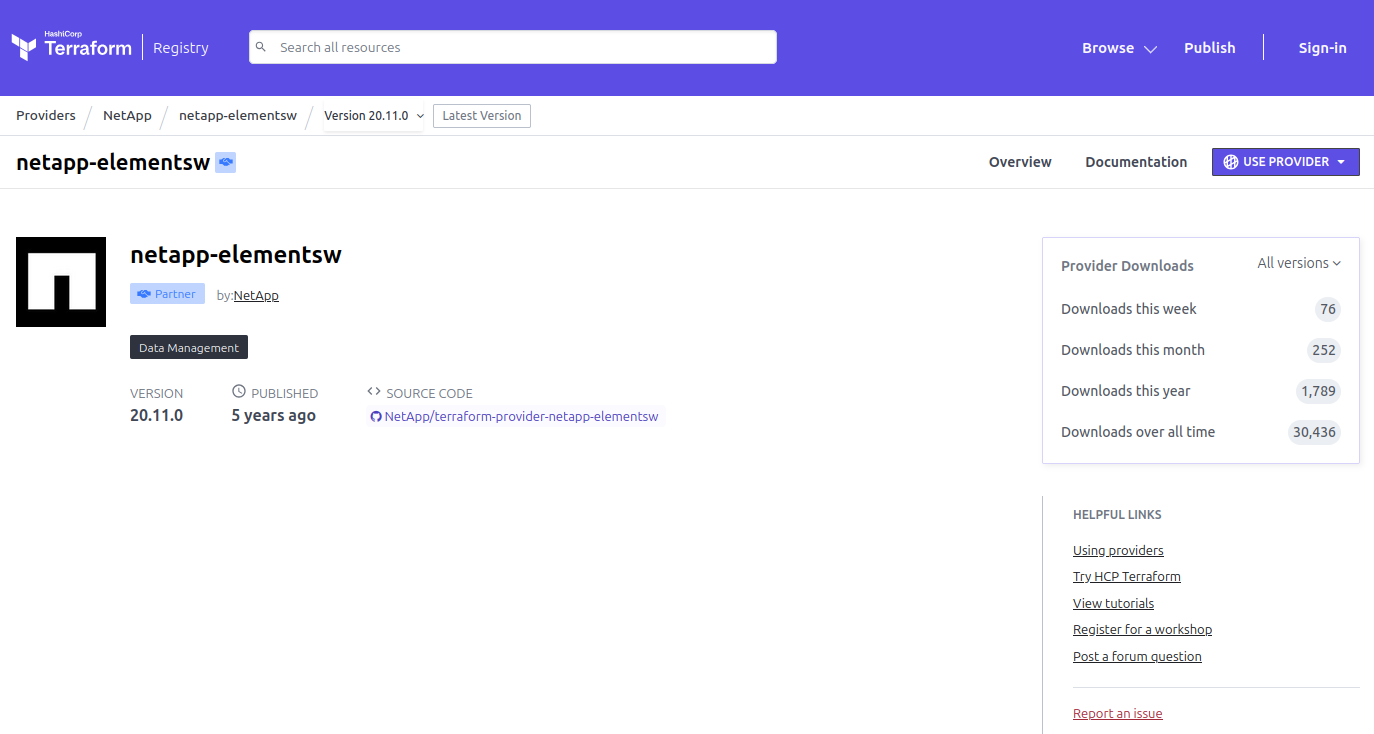Viewport: 1374px width, 734px height.
Task: Click the version number 20.11.0 text
Action: click(156, 415)
